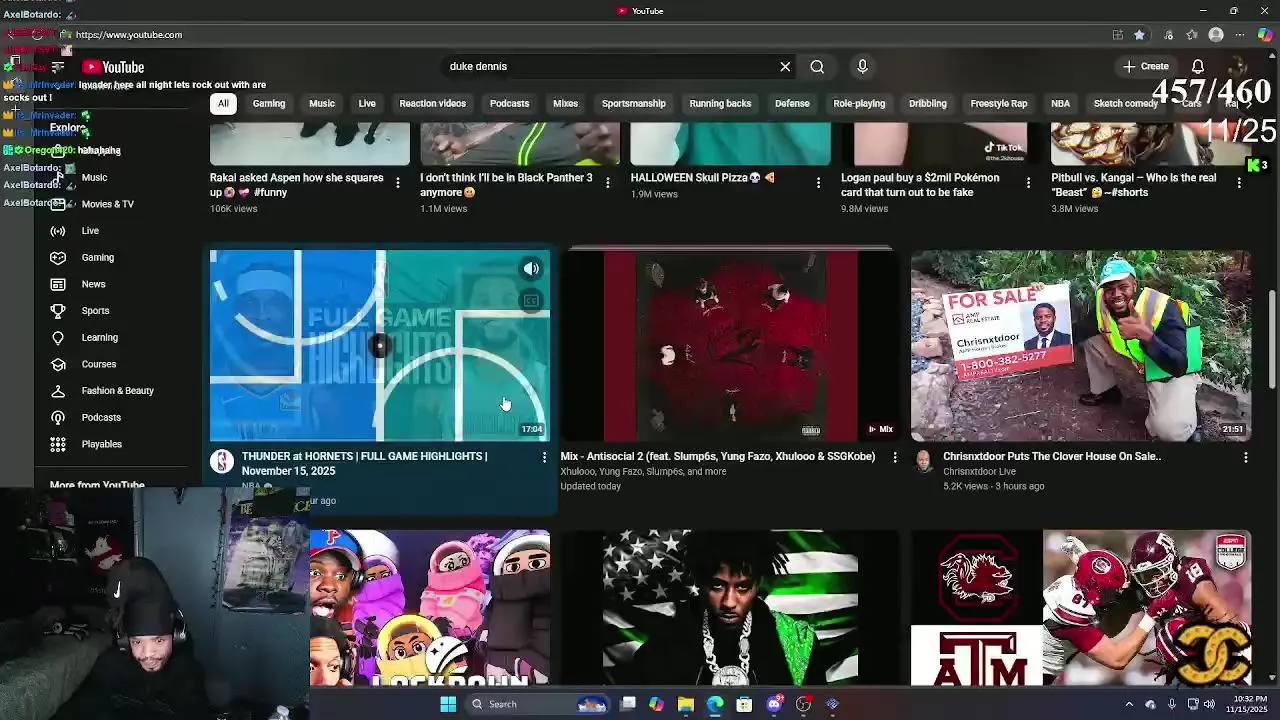Open the Chrisnxtdoor For Sale thumbnail
The image size is (1280, 720).
pyautogui.click(x=1081, y=345)
